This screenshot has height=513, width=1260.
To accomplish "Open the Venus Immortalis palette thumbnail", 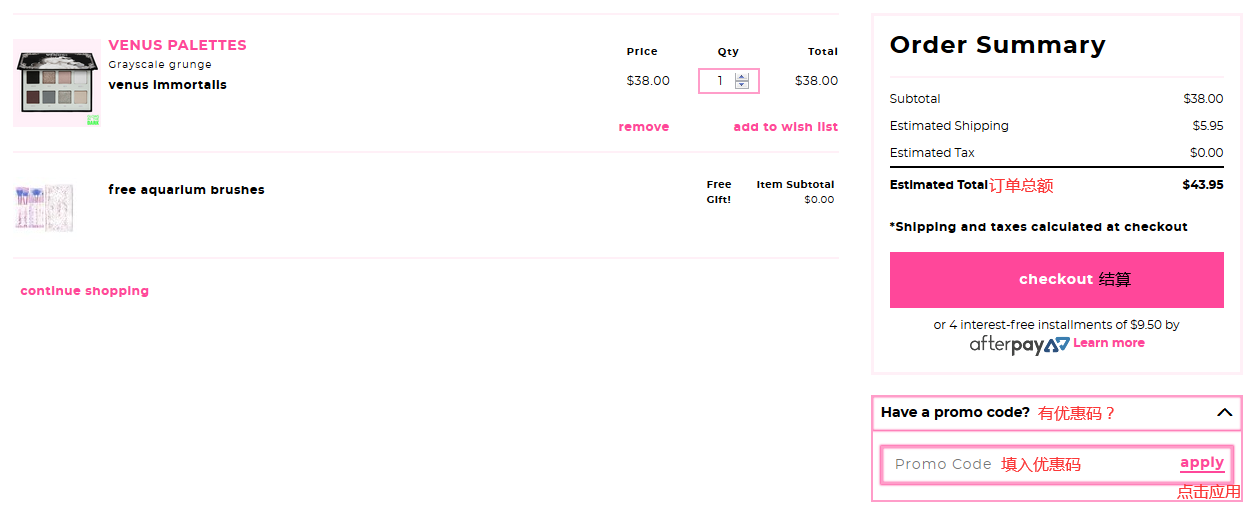I will (x=56, y=83).
